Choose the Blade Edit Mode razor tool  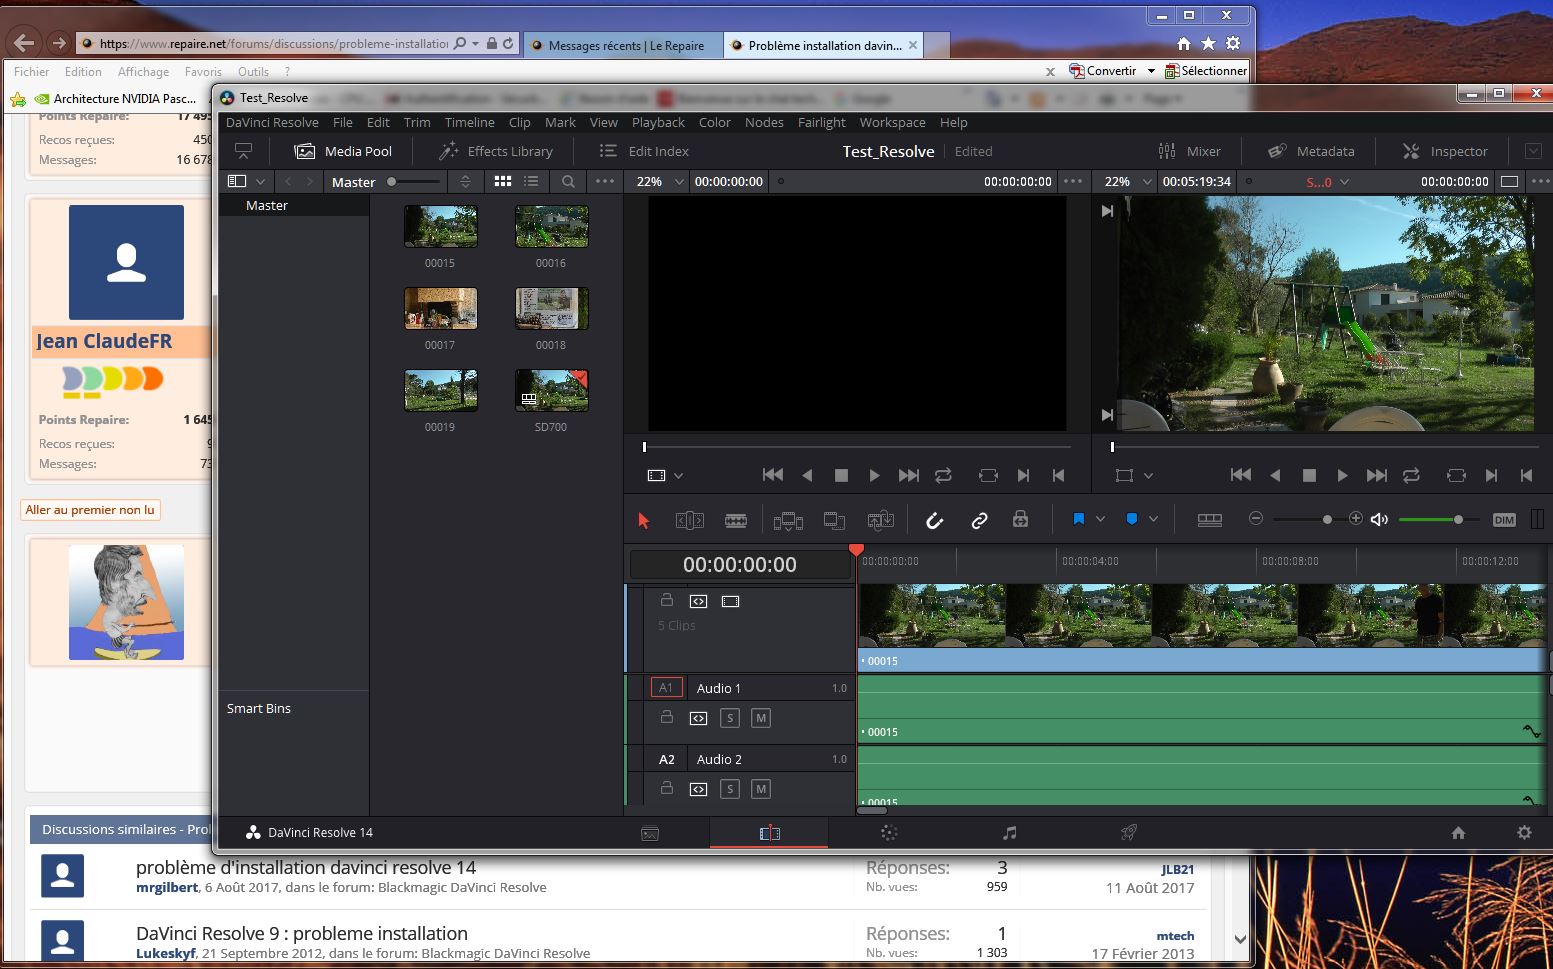click(x=736, y=520)
